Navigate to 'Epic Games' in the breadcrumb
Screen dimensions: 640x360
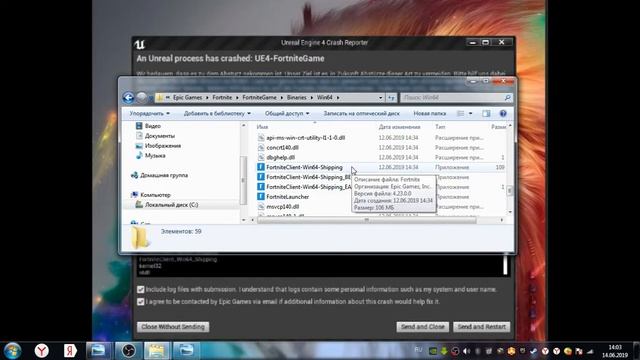click(187, 98)
